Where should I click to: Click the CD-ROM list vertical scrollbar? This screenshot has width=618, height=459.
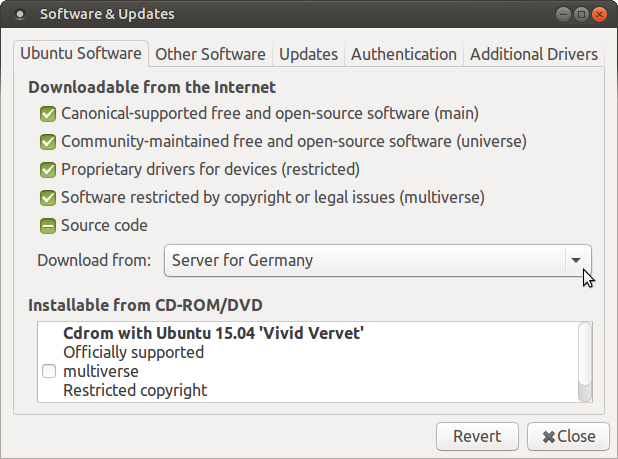pyautogui.click(x=585, y=362)
